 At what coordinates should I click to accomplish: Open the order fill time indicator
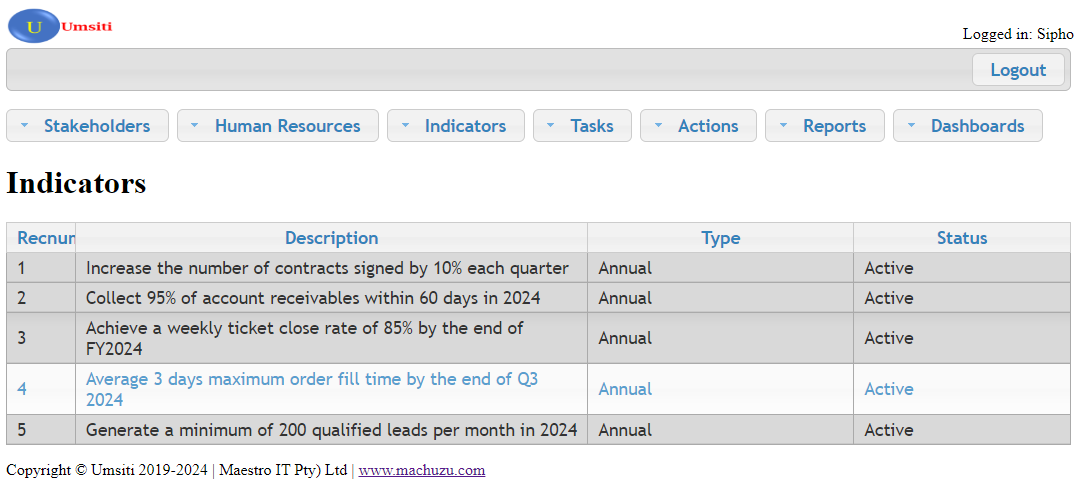(312, 389)
